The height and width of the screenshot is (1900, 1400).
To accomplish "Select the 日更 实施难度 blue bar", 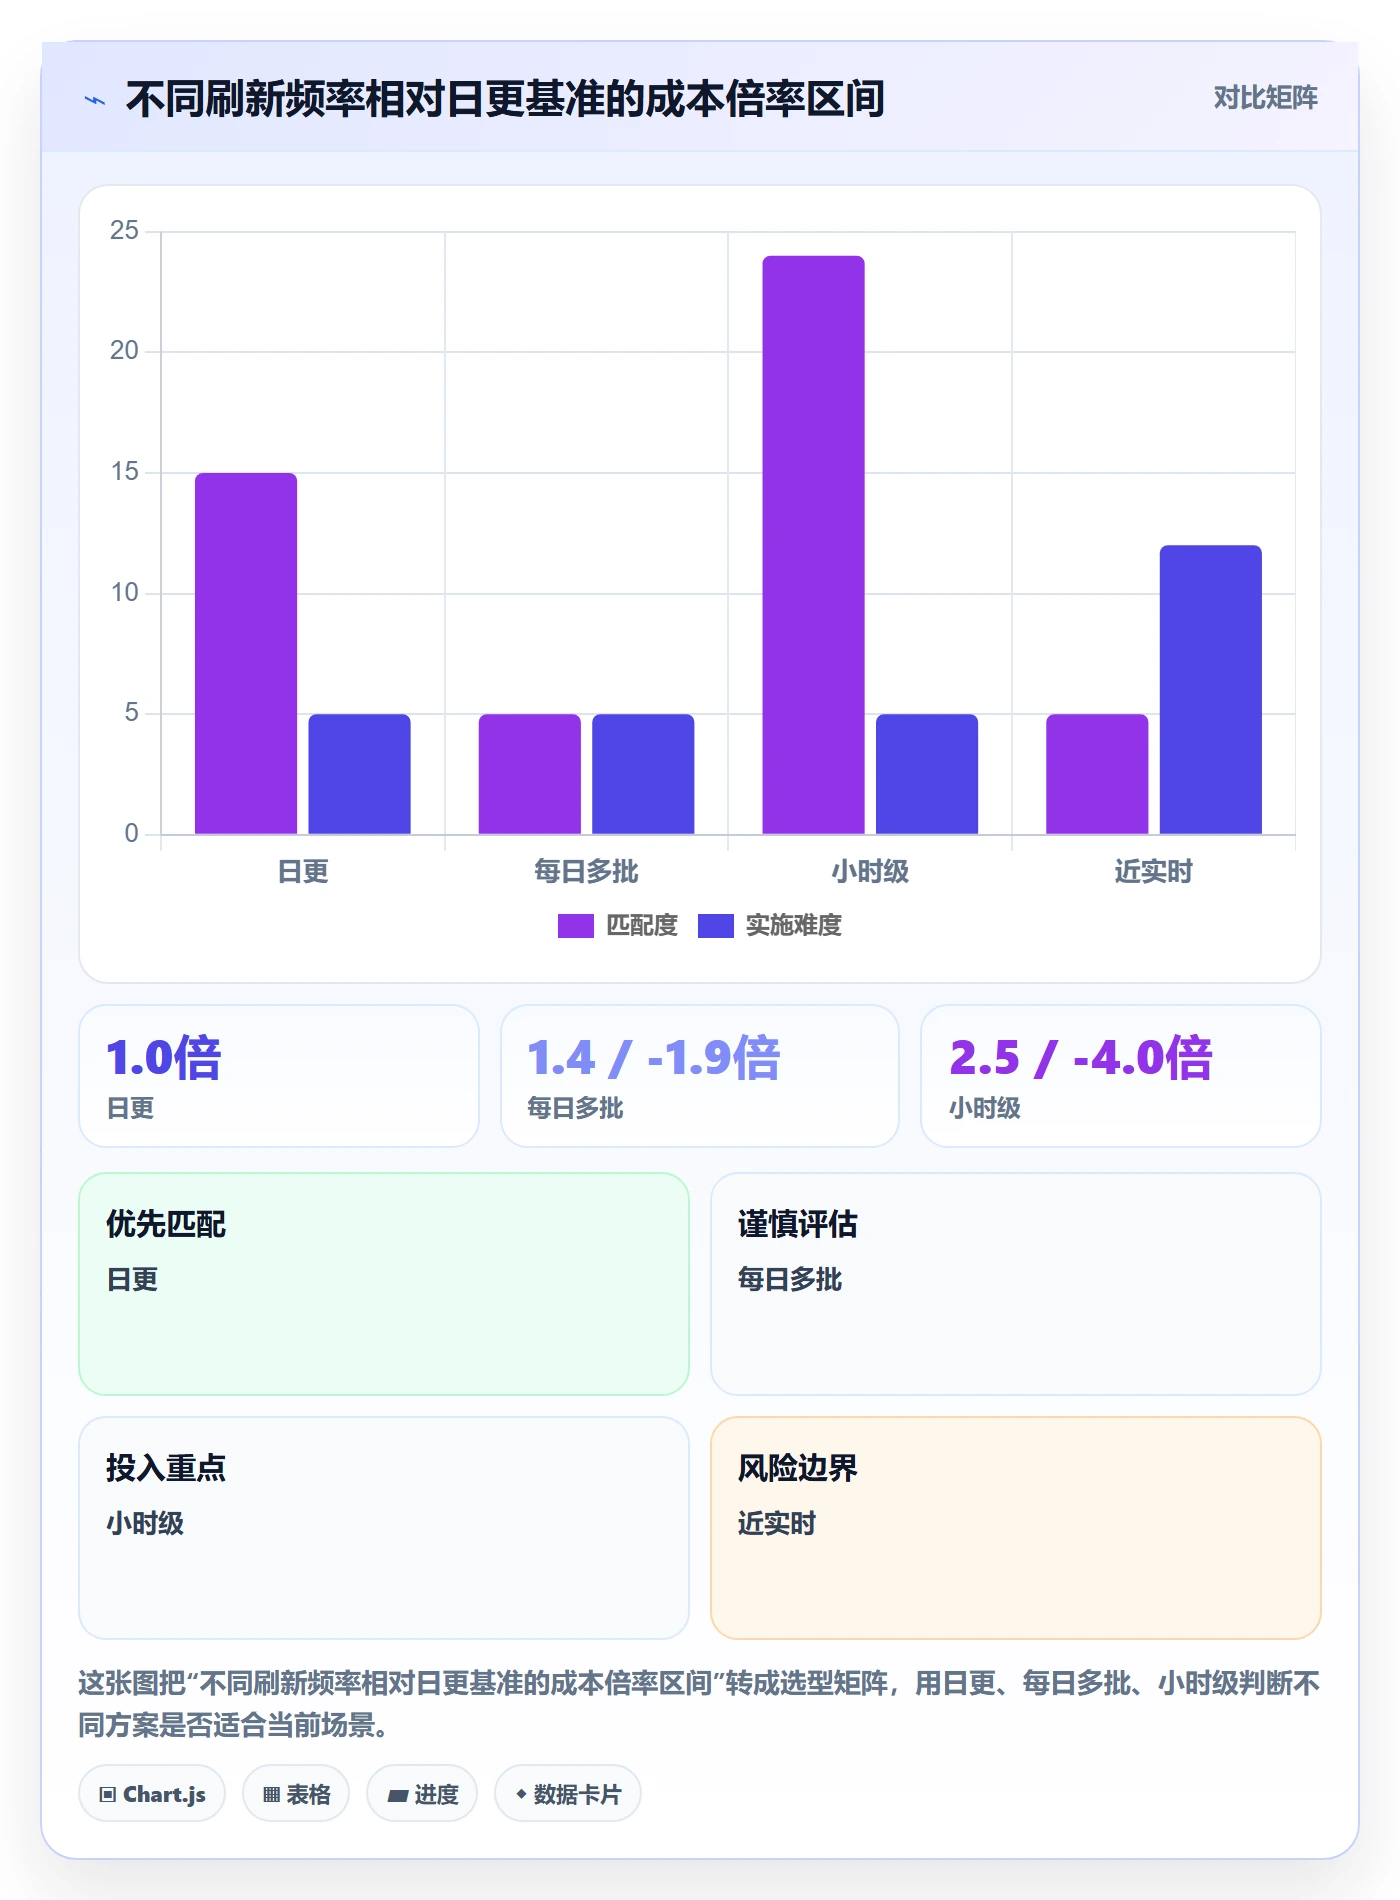I will (x=359, y=774).
